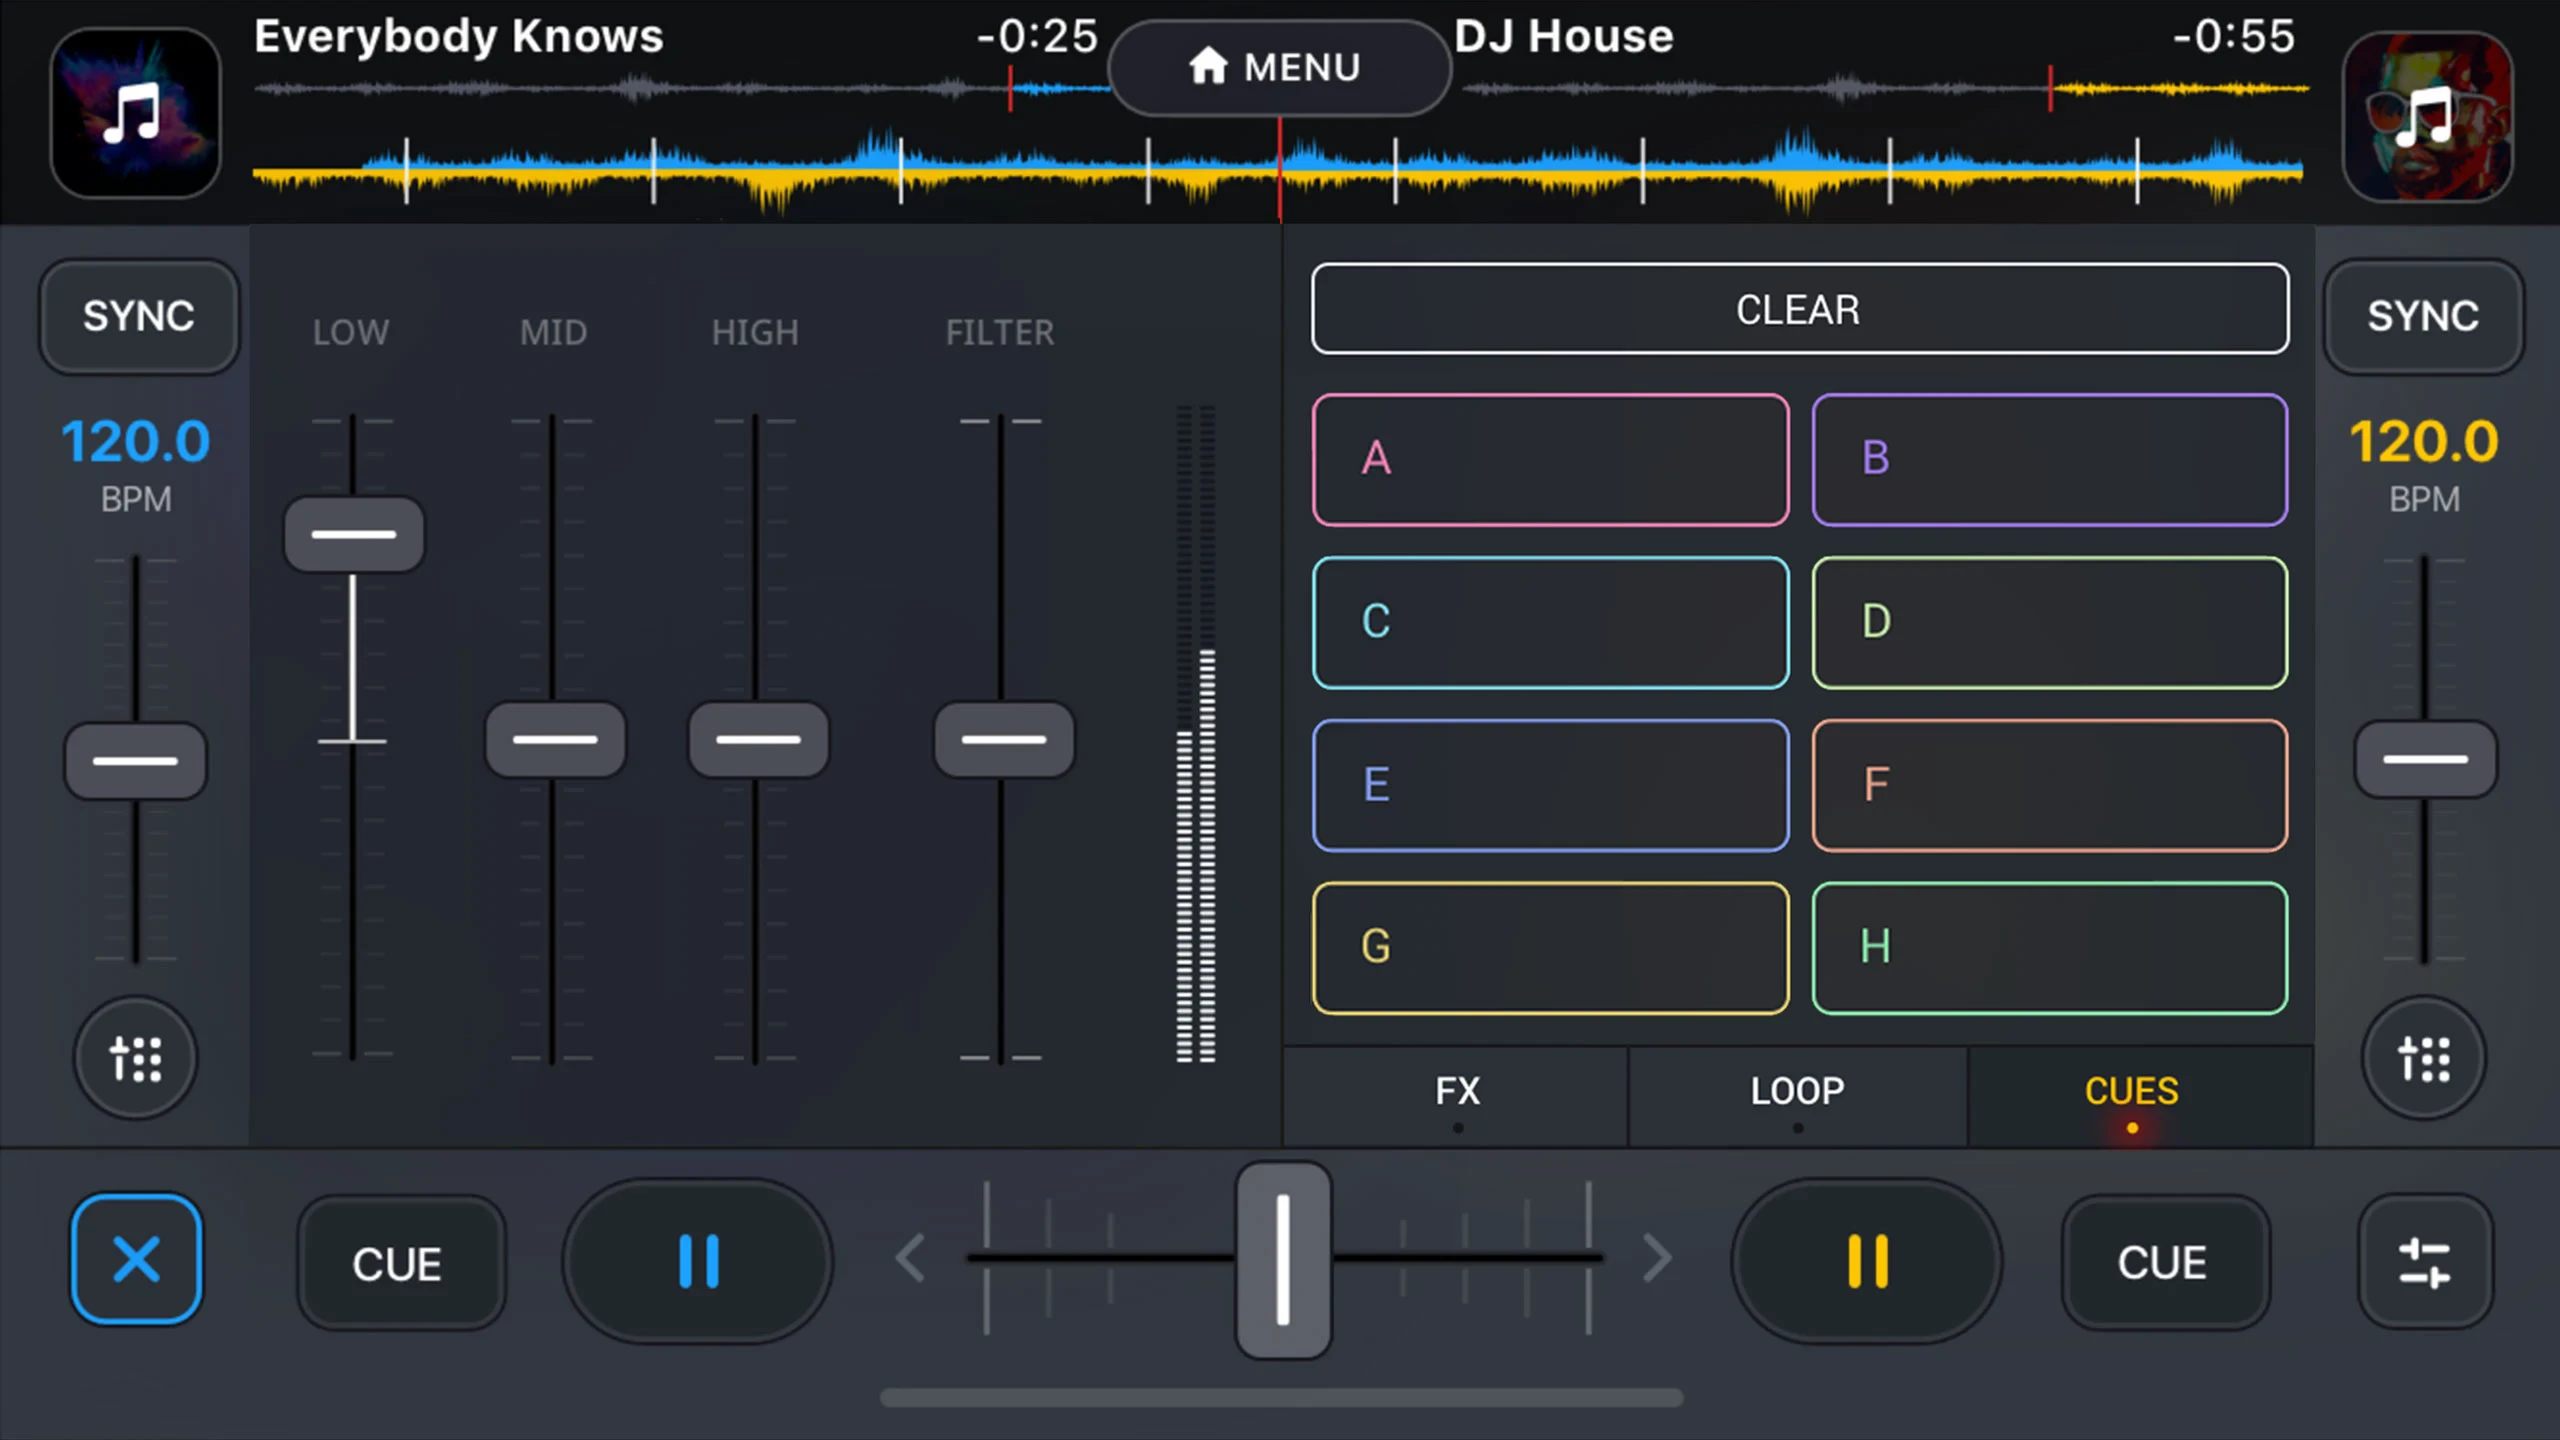The height and width of the screenshot is (1440, 2560).
Task: Switch to the LOOP tab
Action: click(x=1797, y=1092)
